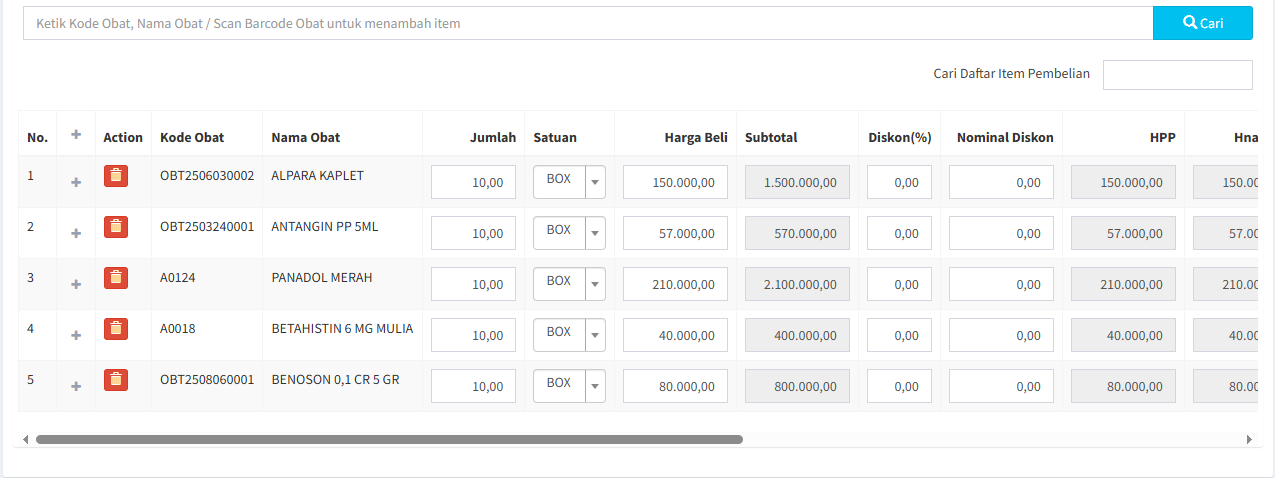Edit Jumlah for ALPARA KAPLET
This screenshot has height=478, width=1275.
tap(473, 182)
